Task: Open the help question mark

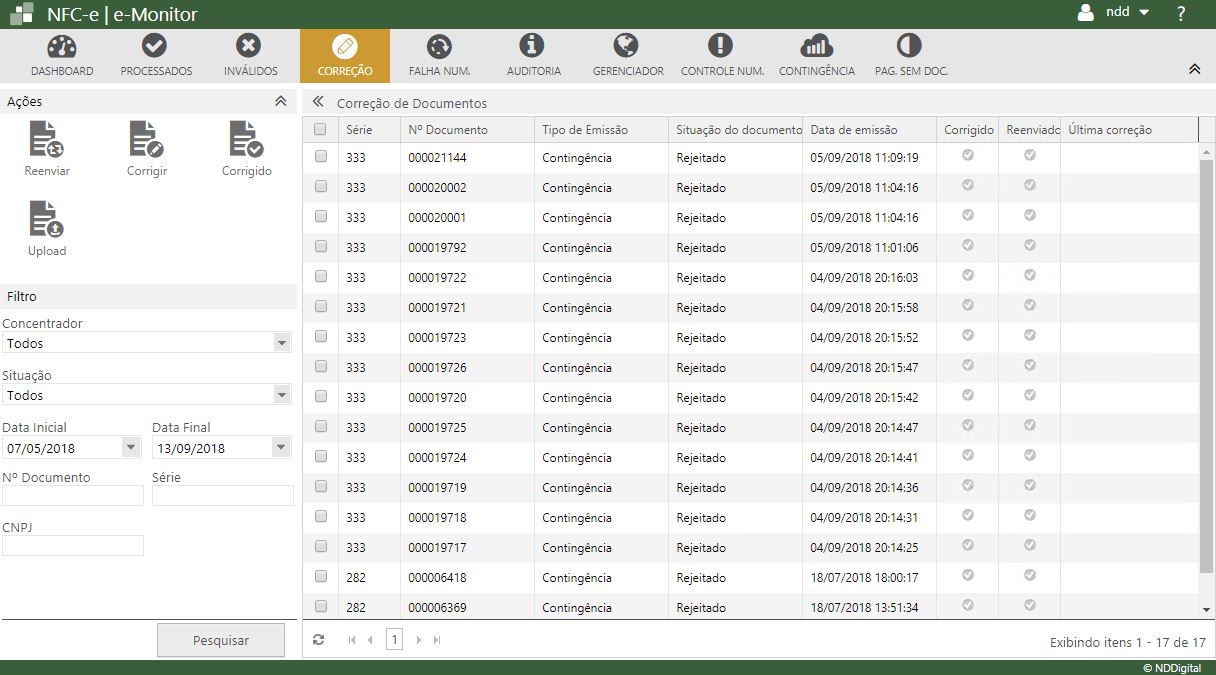Action: coord(1181,14)
